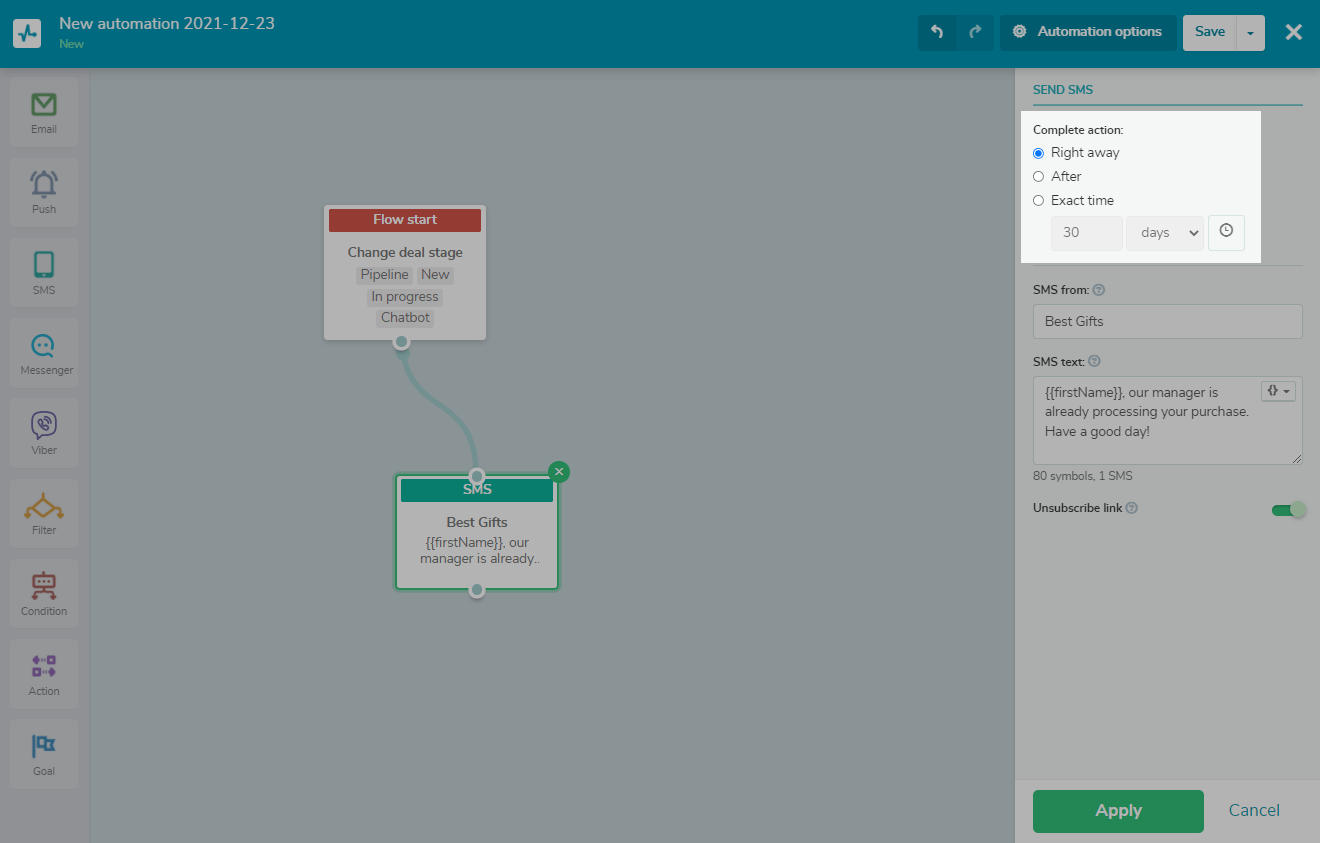Click the app logo in the header
This screenshot has width=1320, height=843.
point(27,33)
